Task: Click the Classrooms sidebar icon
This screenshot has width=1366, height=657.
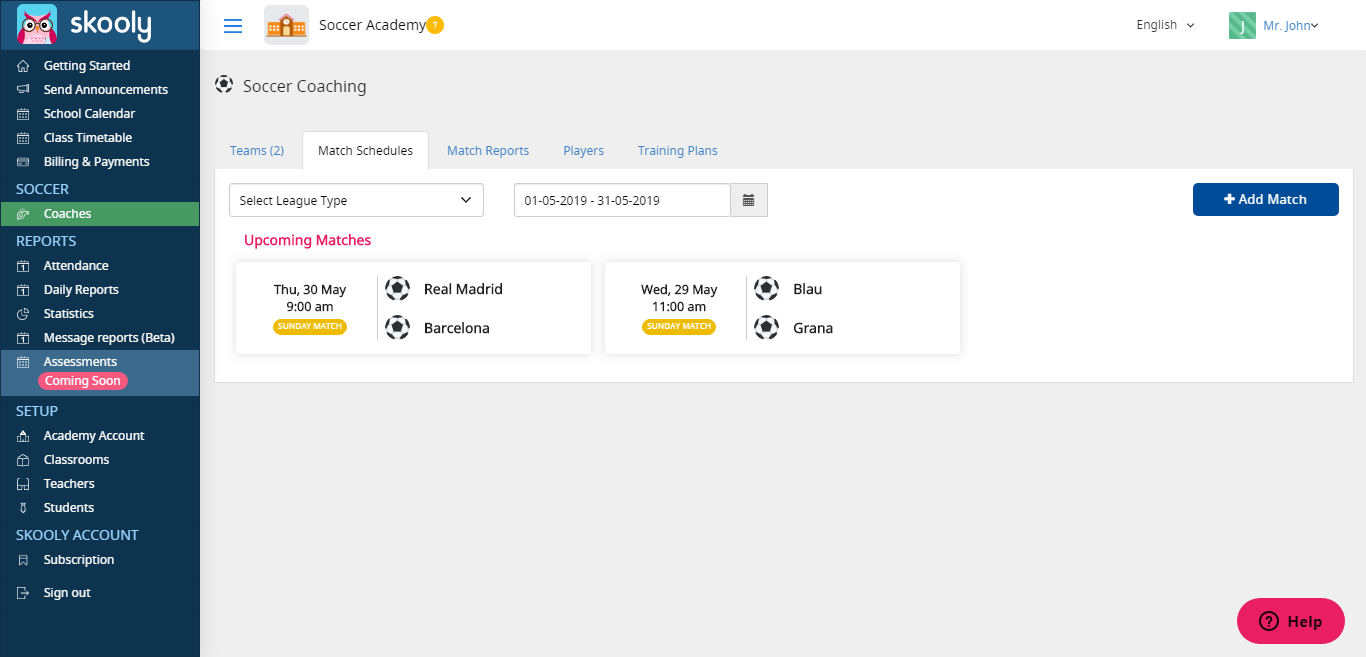Action: point(23,460)
